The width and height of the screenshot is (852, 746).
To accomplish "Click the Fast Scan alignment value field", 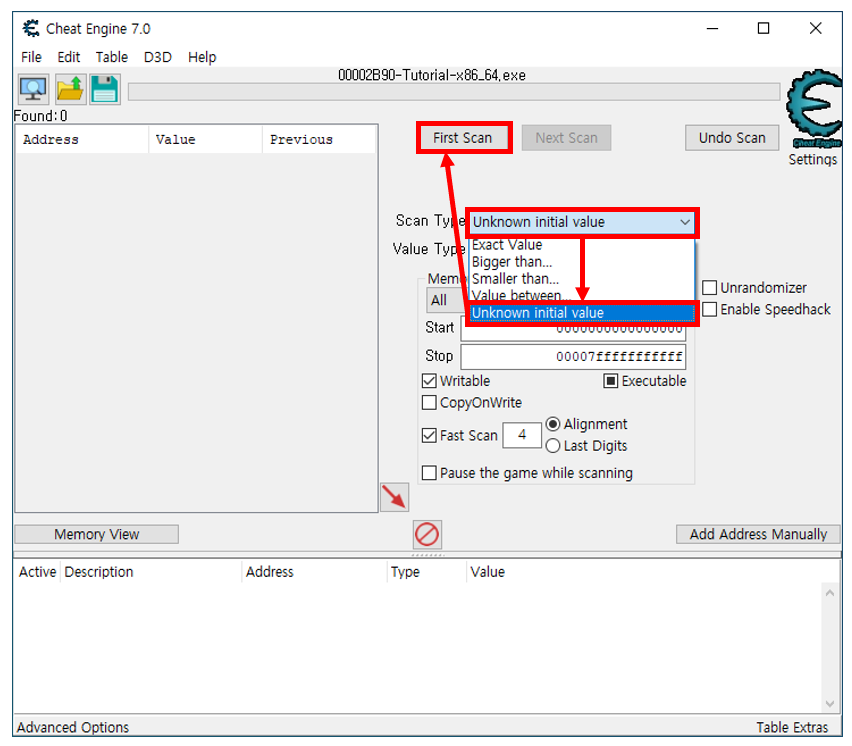I will pos(522,435).
